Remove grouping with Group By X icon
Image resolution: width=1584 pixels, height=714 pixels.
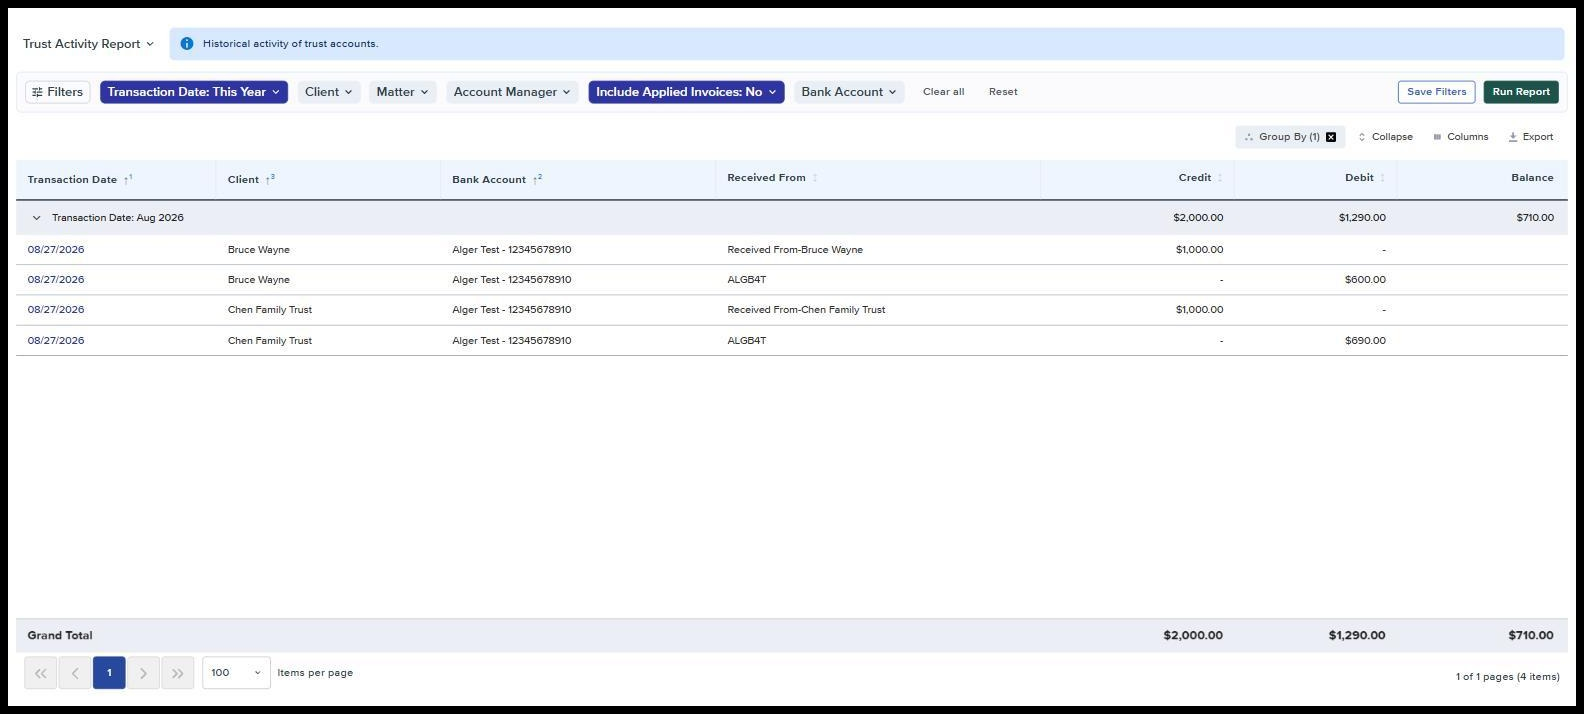pos(1331,137)
